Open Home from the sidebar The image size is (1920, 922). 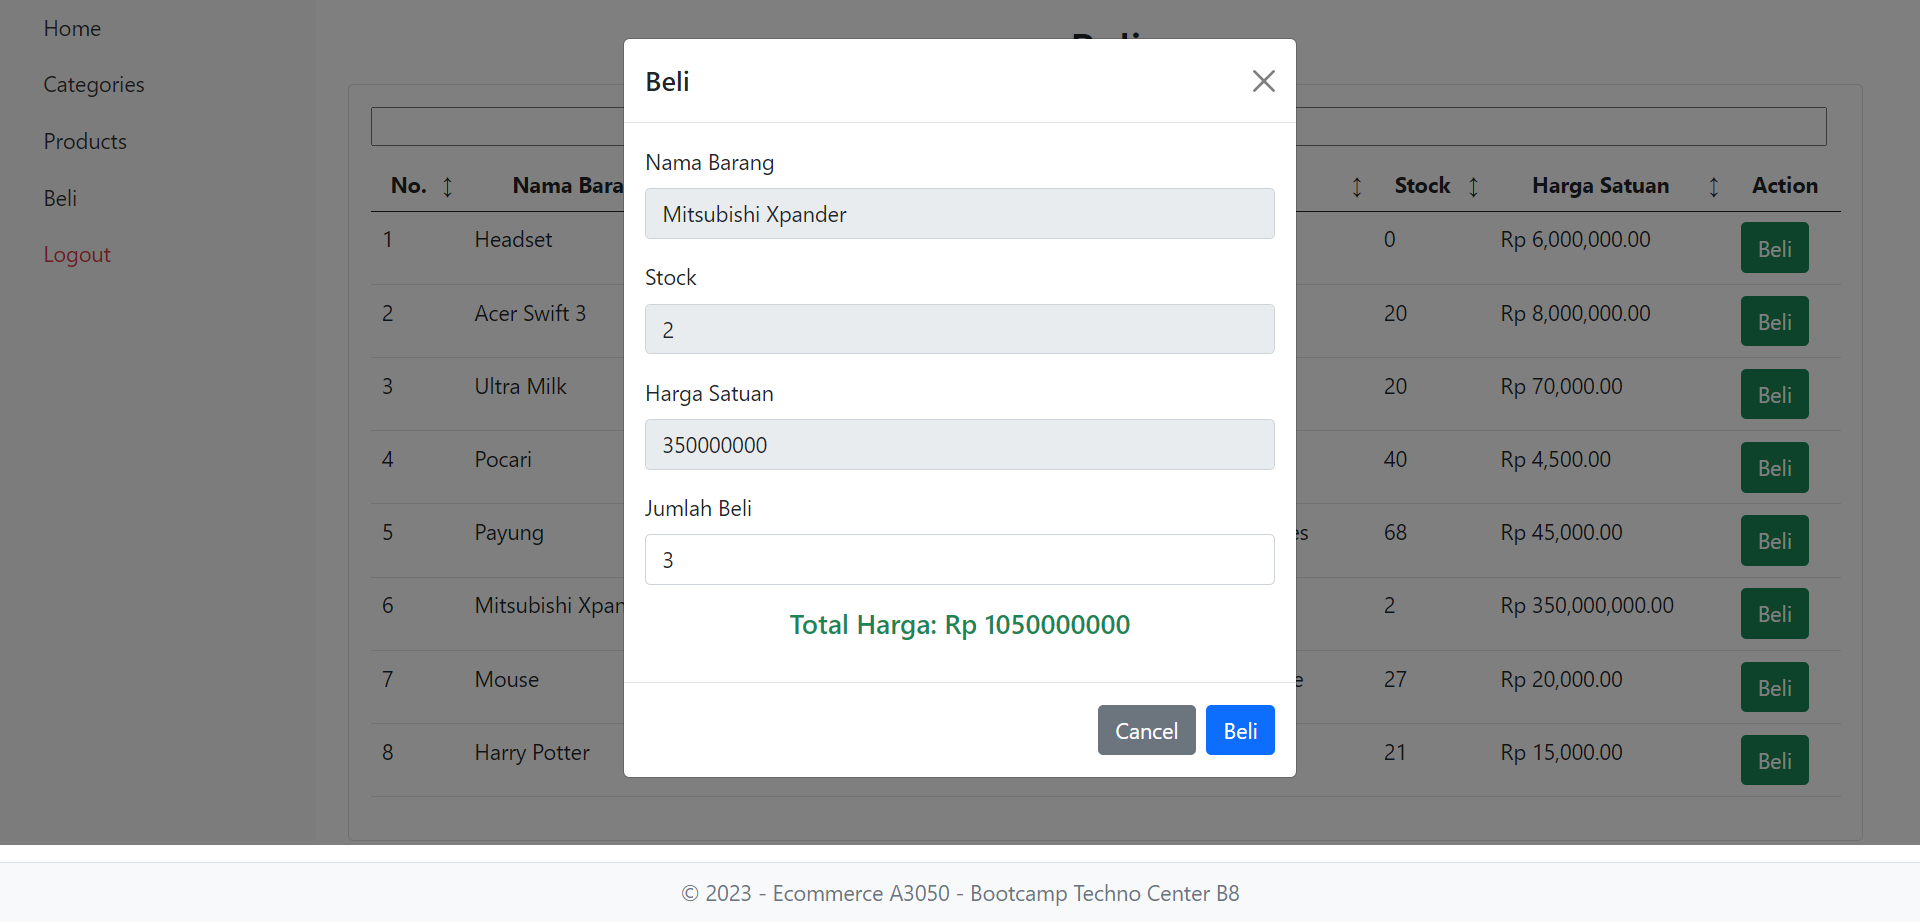coord(72,29)
